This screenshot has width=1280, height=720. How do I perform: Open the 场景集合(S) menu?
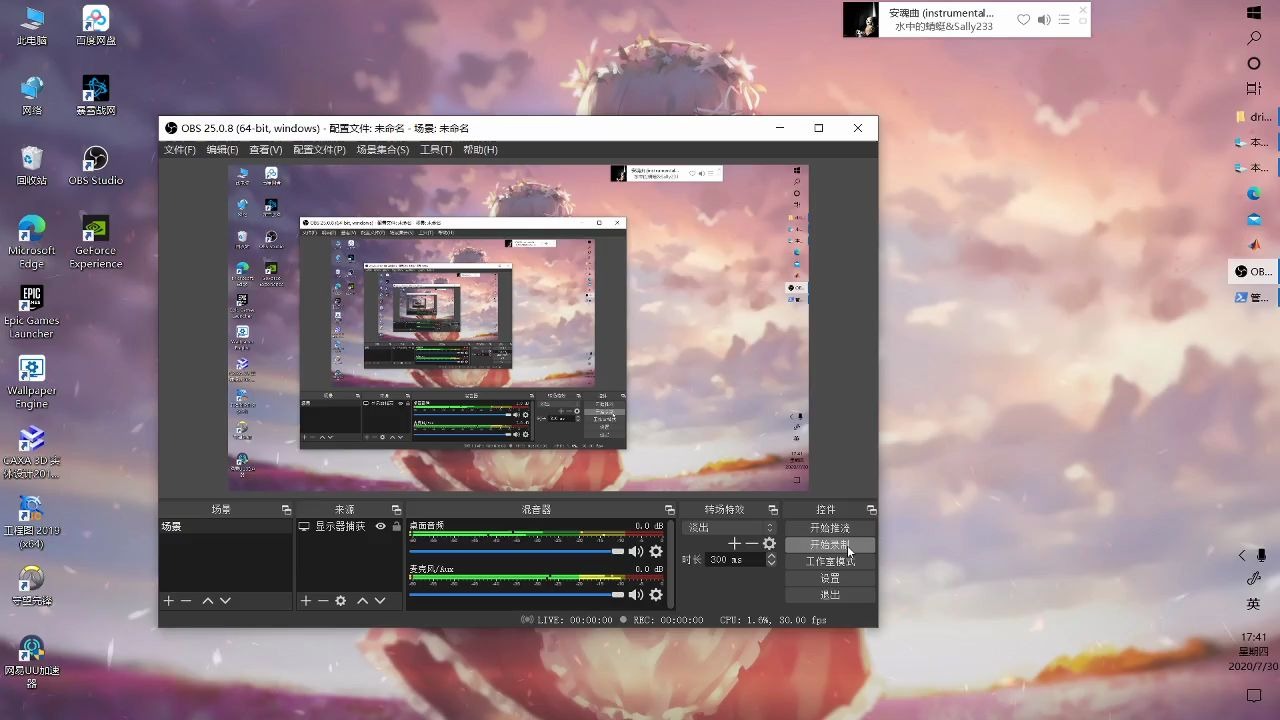pos(382,150)
